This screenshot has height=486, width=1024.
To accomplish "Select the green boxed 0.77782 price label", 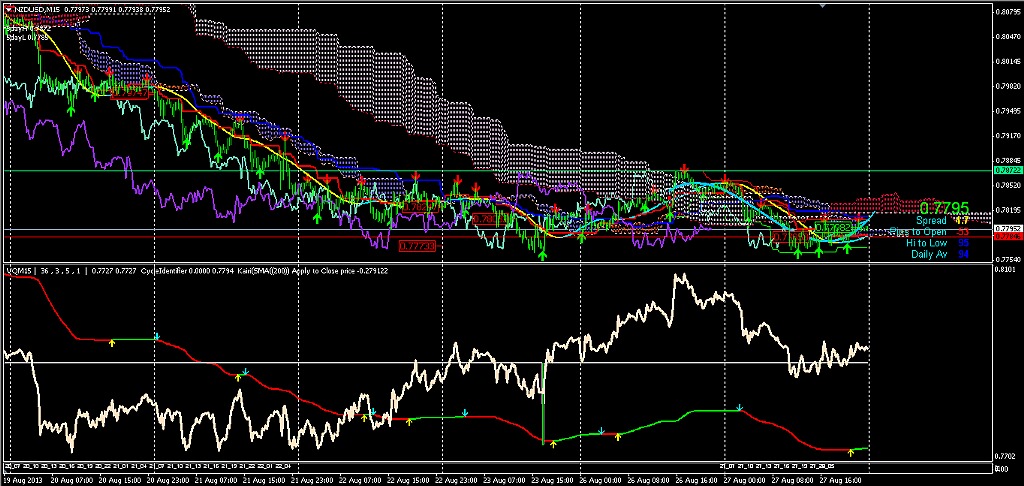I will click(833, 227).
